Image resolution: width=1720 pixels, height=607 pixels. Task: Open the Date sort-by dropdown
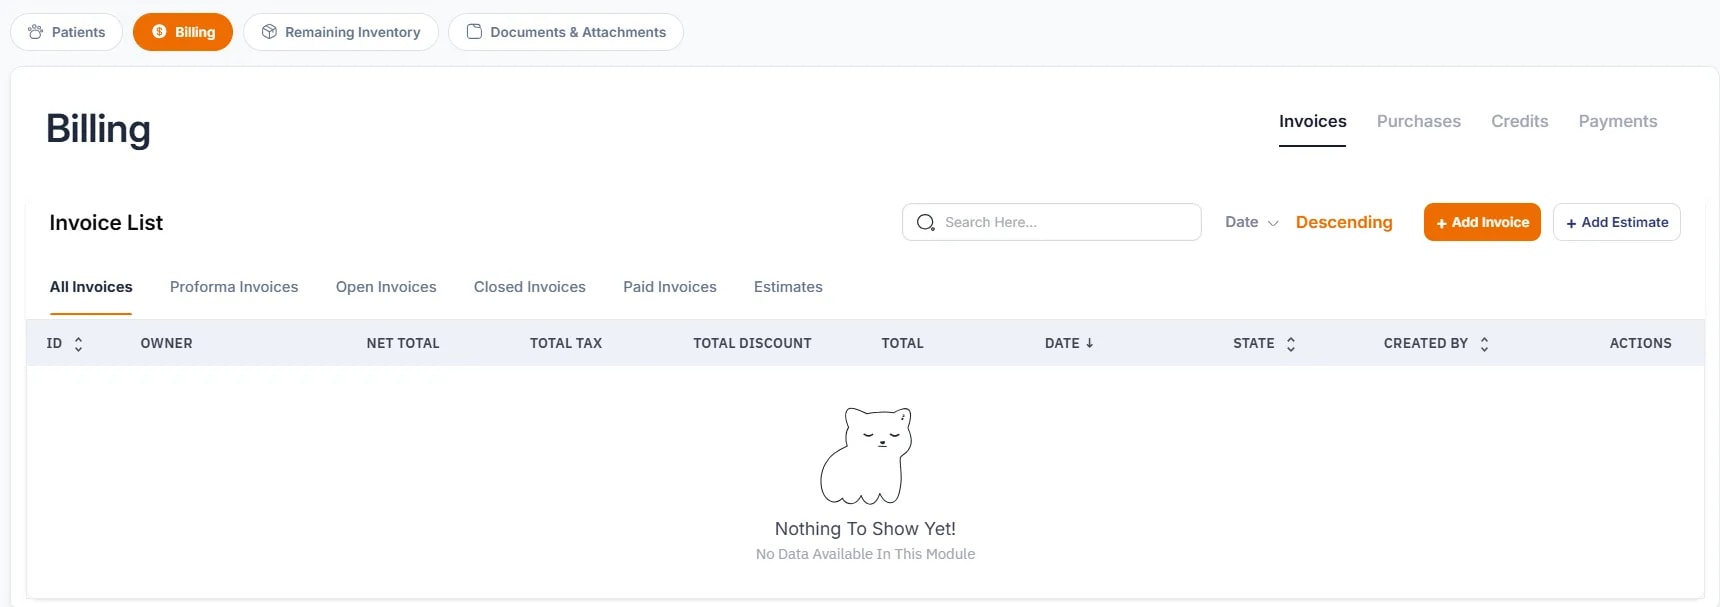pos(1252,222)
